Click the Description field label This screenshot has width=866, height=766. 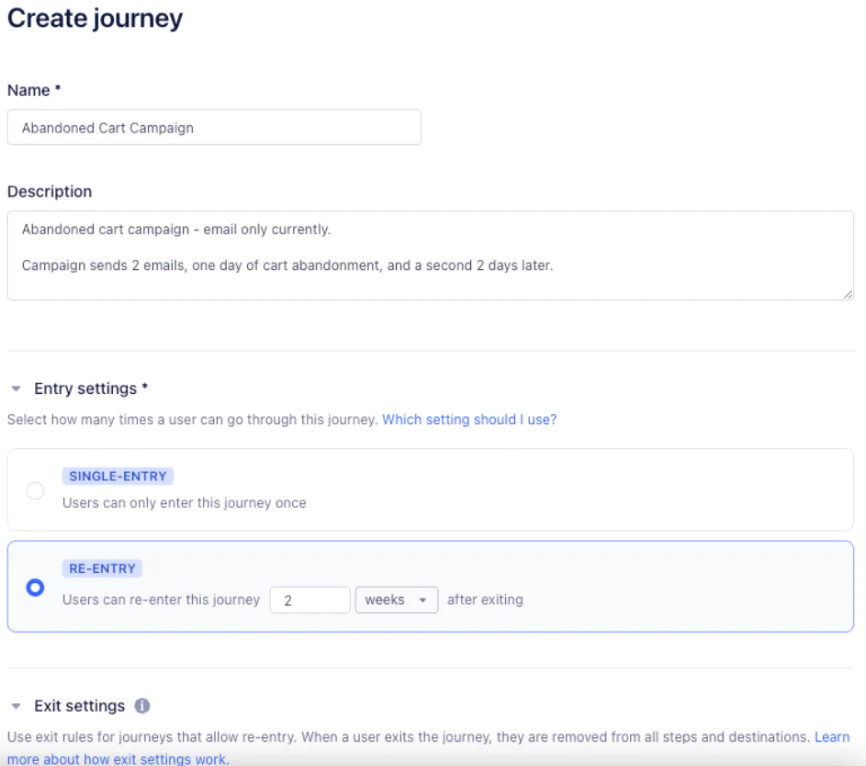coord(49,191)
